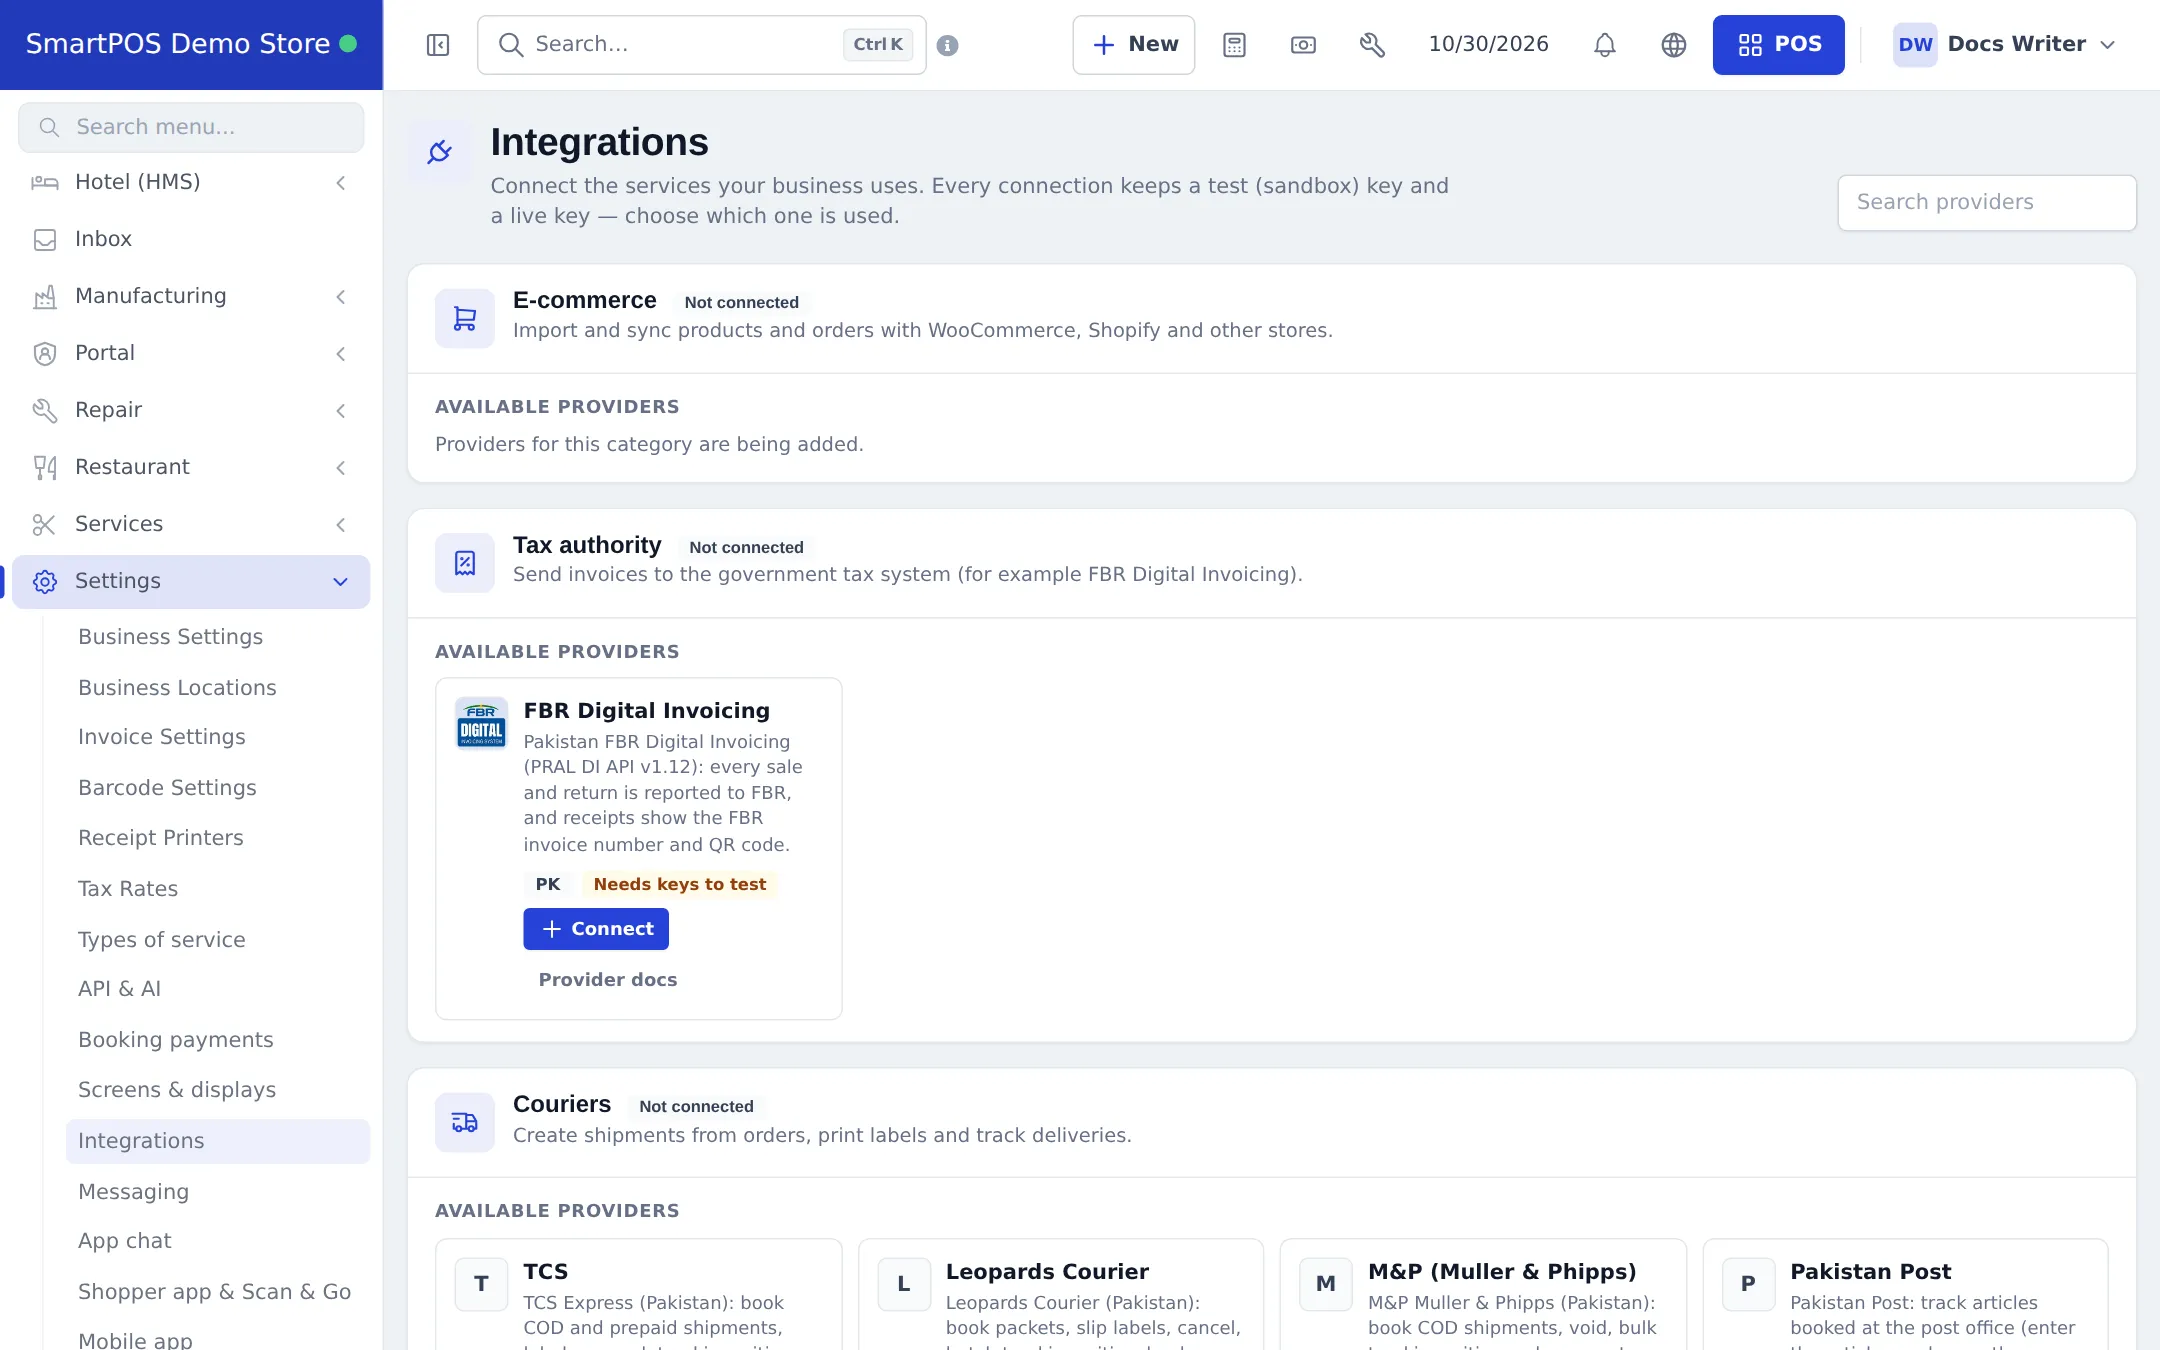Open the wrench tools icon
The image size is (2160, 1350).
pos(1373,45)
